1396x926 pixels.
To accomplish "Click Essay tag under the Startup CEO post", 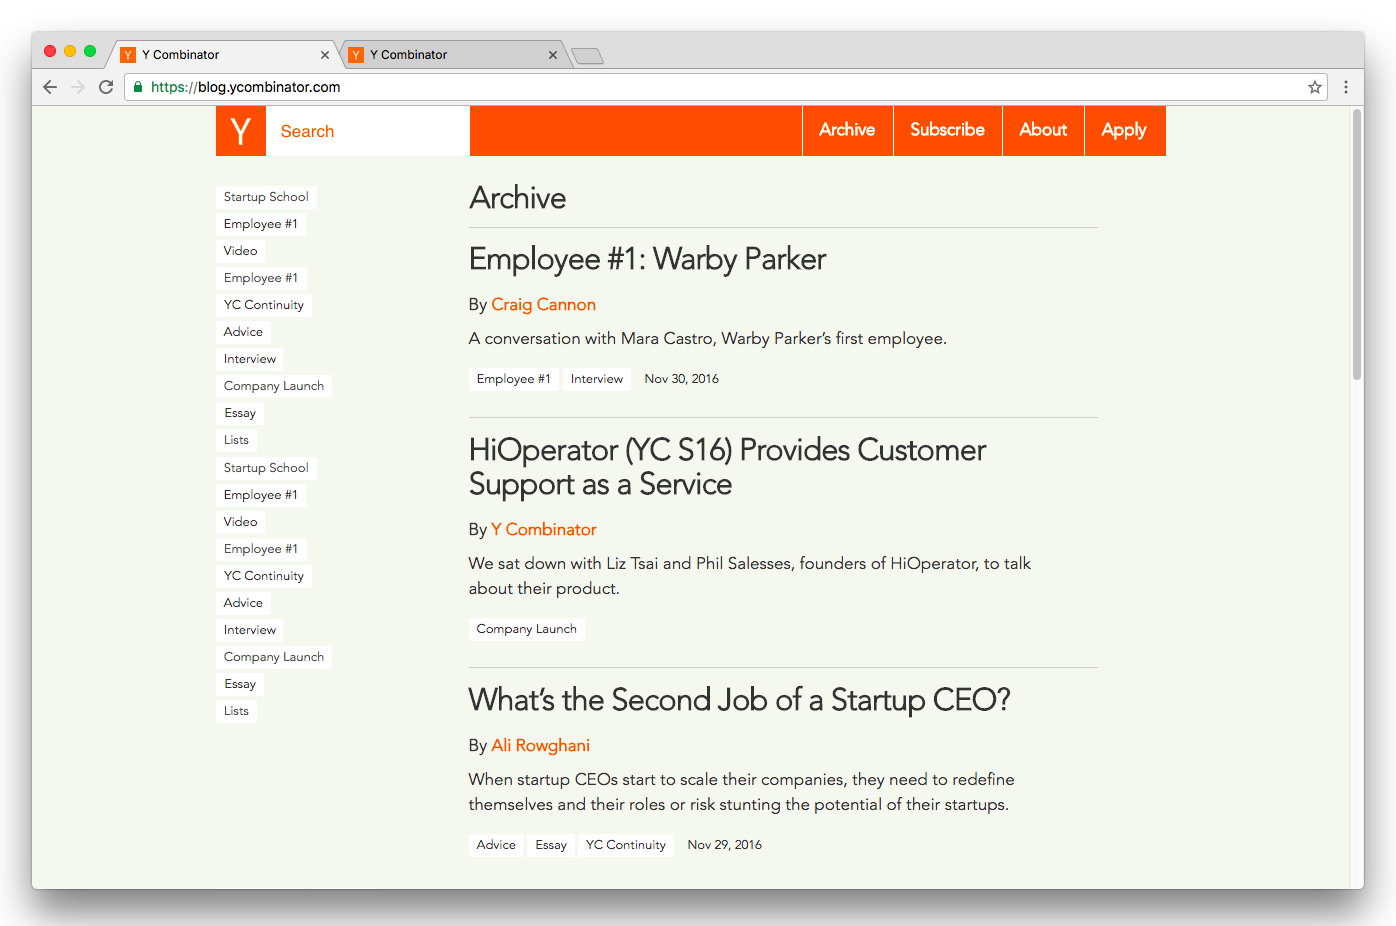I will (551, 845).
